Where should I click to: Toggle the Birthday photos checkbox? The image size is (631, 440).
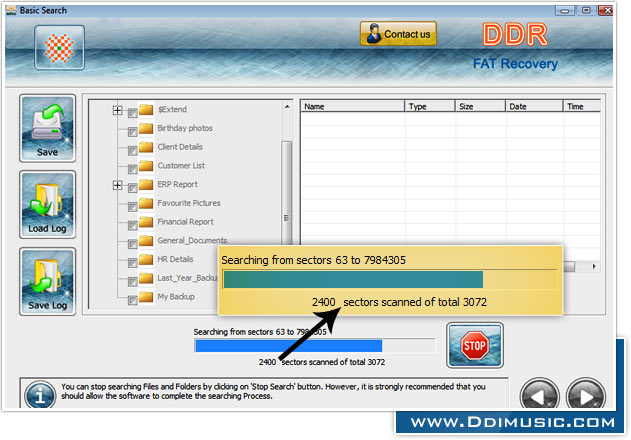click(x=132, y=132)
